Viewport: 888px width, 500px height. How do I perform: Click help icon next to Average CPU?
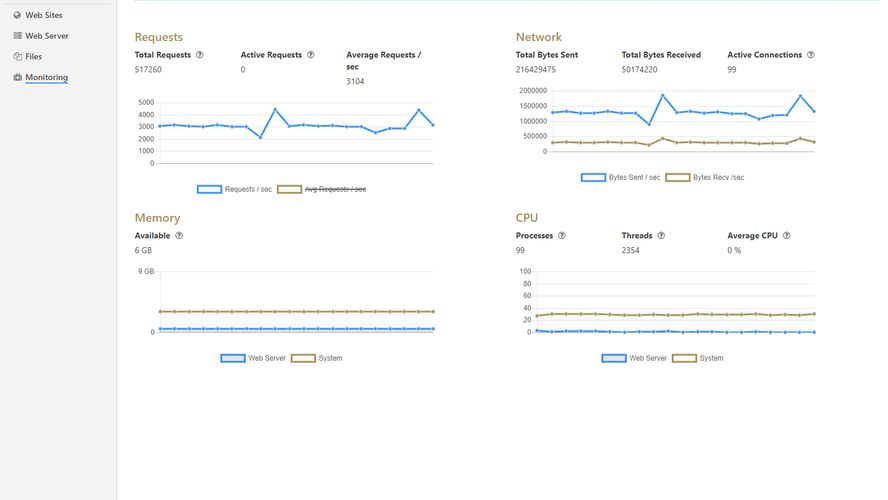pyautogui.click(x=787, y=236)
